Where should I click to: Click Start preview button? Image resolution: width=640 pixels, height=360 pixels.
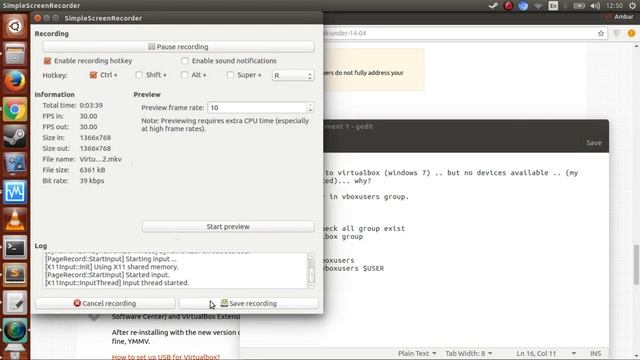pos(228,227)
